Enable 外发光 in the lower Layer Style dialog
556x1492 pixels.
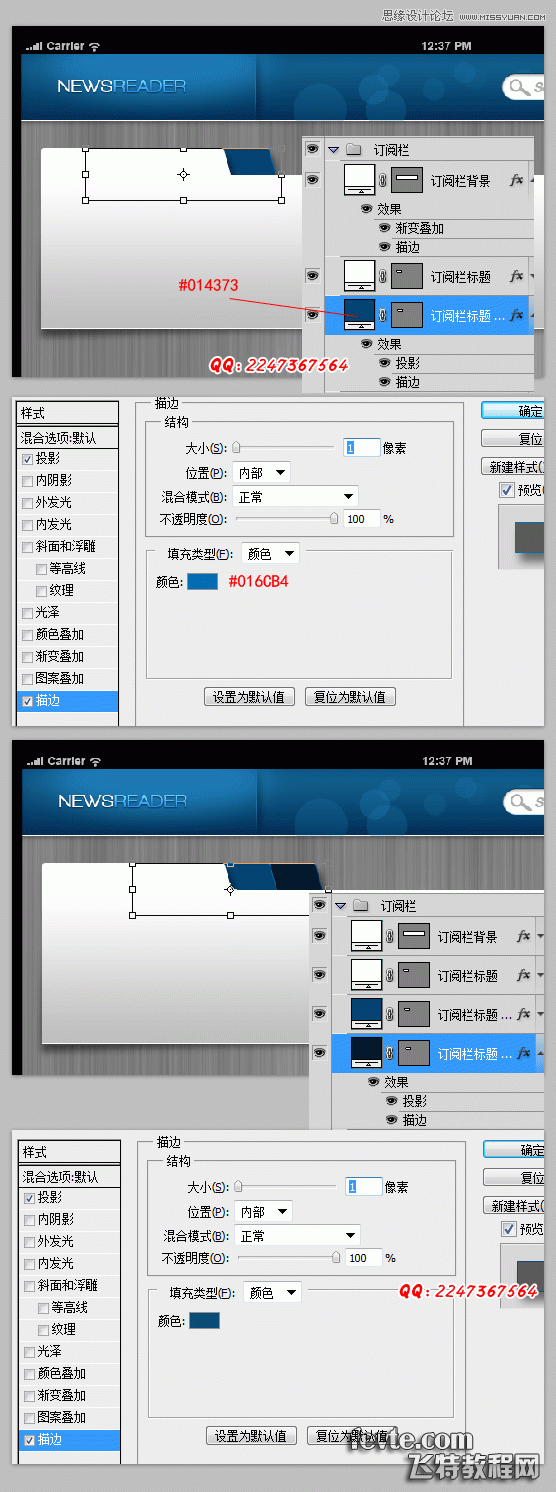point(29,1241)
